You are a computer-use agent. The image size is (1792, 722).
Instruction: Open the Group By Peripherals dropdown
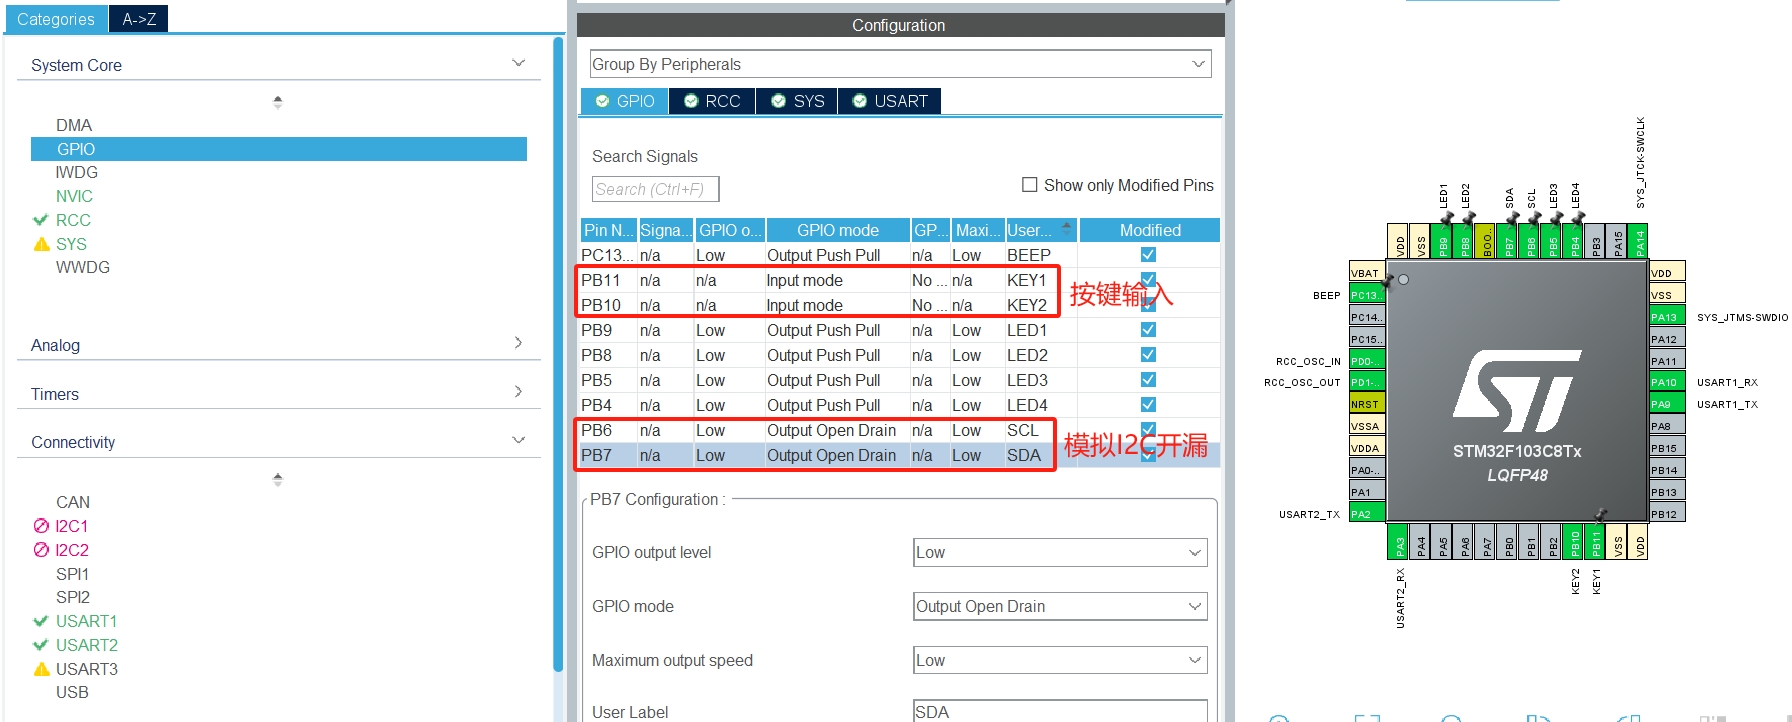[900, 64]
